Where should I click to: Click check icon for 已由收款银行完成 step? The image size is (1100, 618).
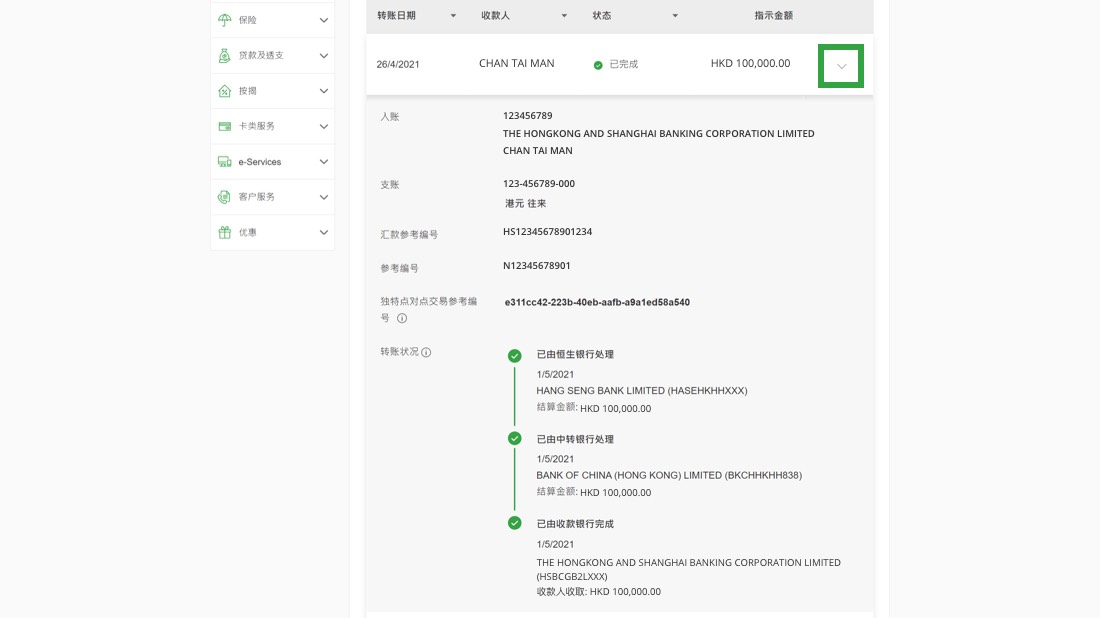click(514, 523)
